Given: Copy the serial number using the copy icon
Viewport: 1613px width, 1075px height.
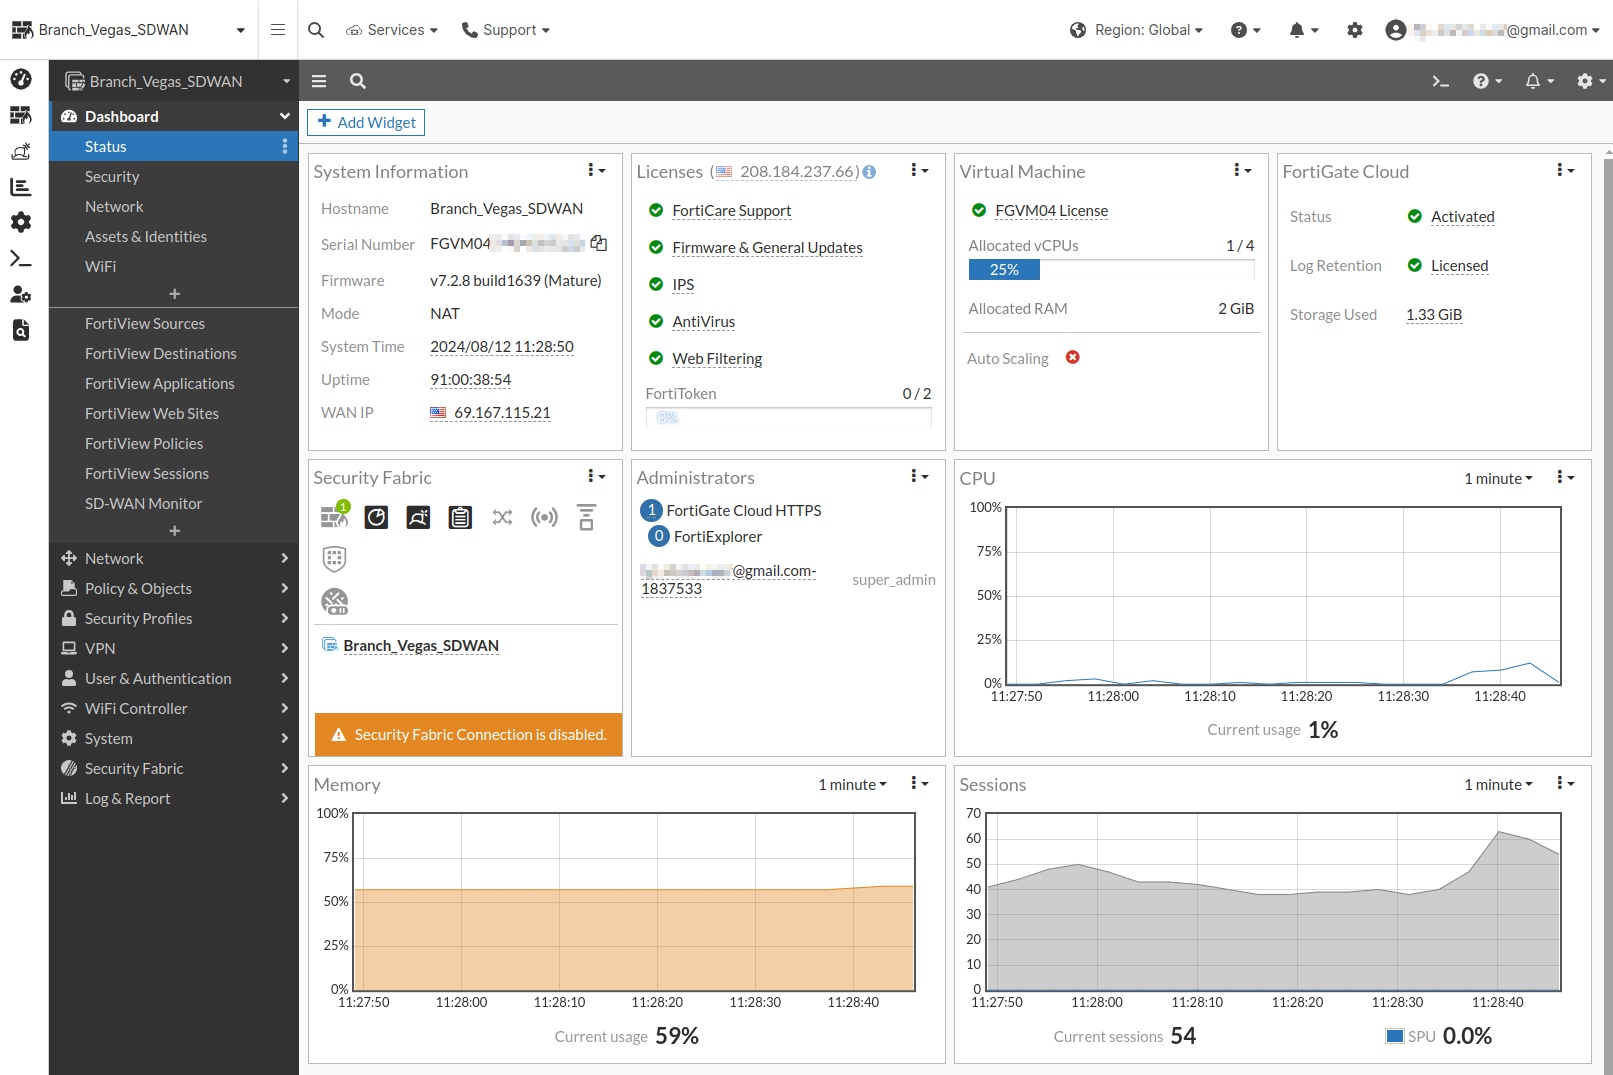Looking at the screenshot, I should coord(598,243).
